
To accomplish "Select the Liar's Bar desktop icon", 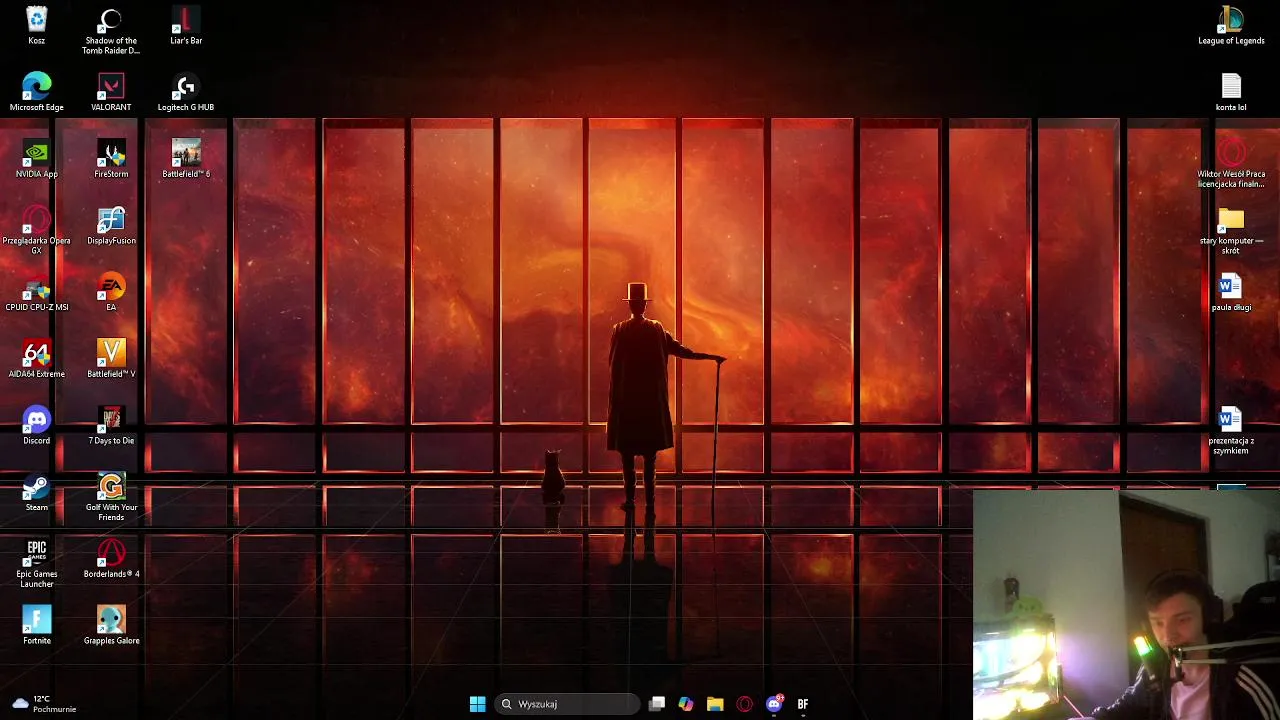I will [186, 26].
